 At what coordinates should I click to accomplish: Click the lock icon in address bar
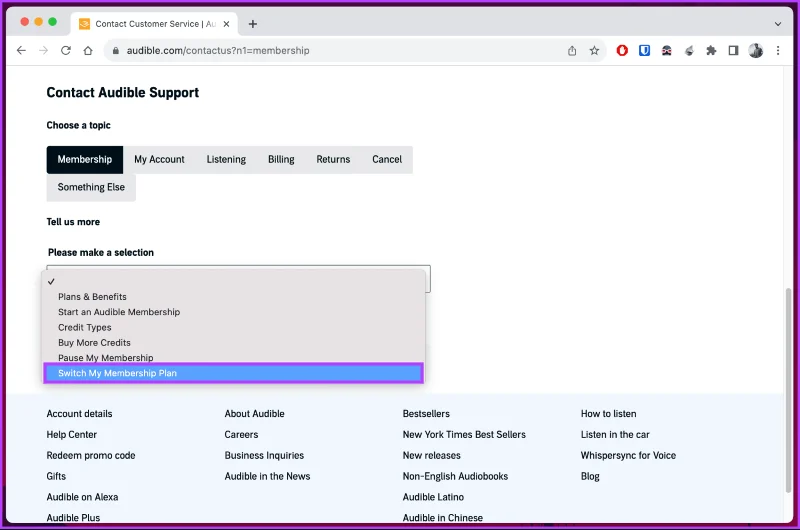tap(116, 51)
